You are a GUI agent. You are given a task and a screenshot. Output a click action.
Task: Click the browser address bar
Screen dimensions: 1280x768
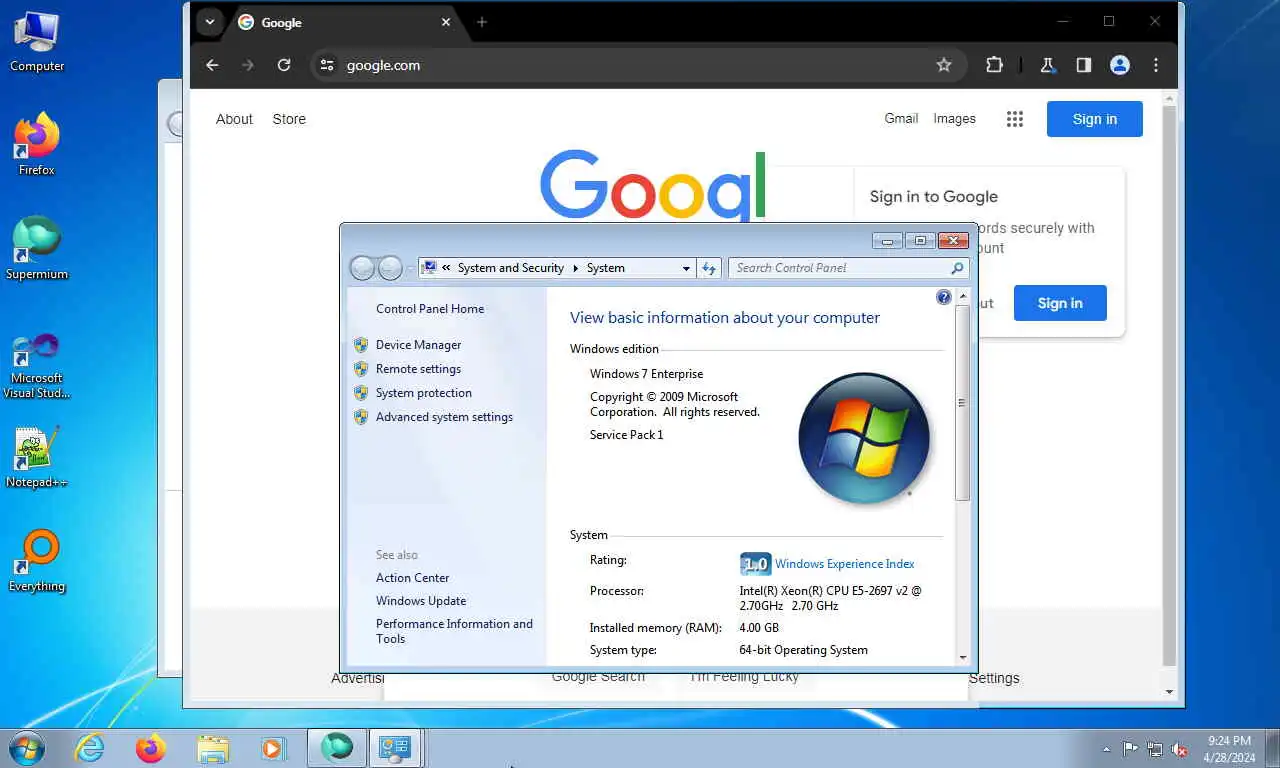(640, 65)
